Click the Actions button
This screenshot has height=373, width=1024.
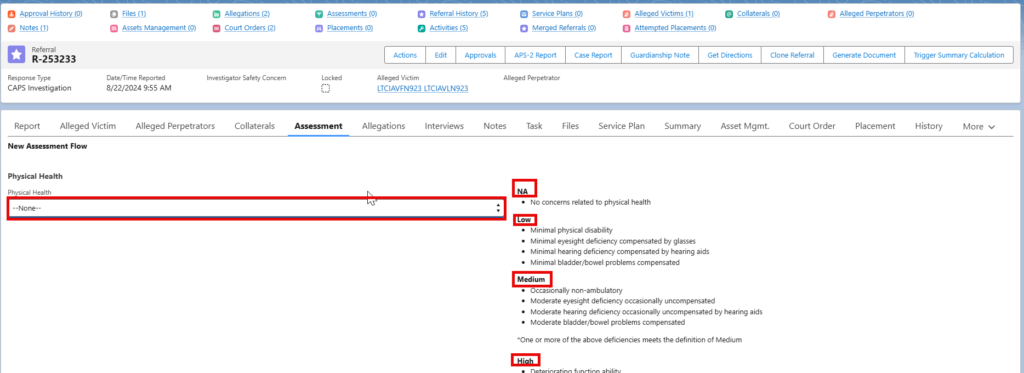(x=406, y=55)
